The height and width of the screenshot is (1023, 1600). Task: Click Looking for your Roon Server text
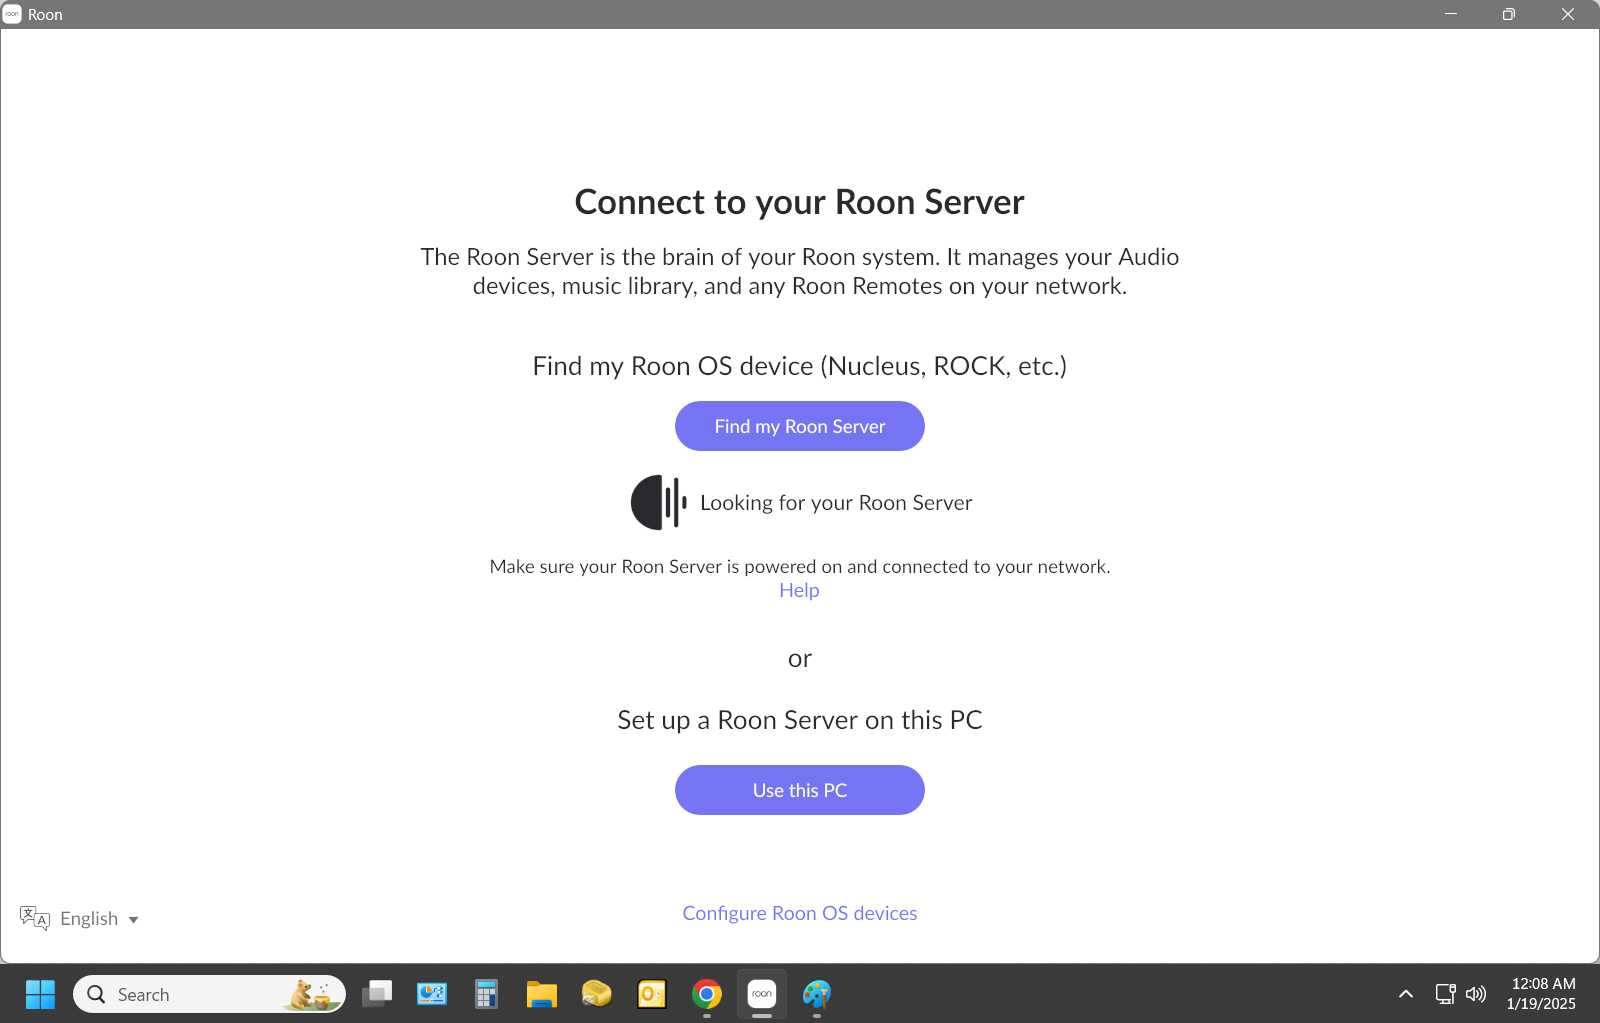(x=836, y=503)
